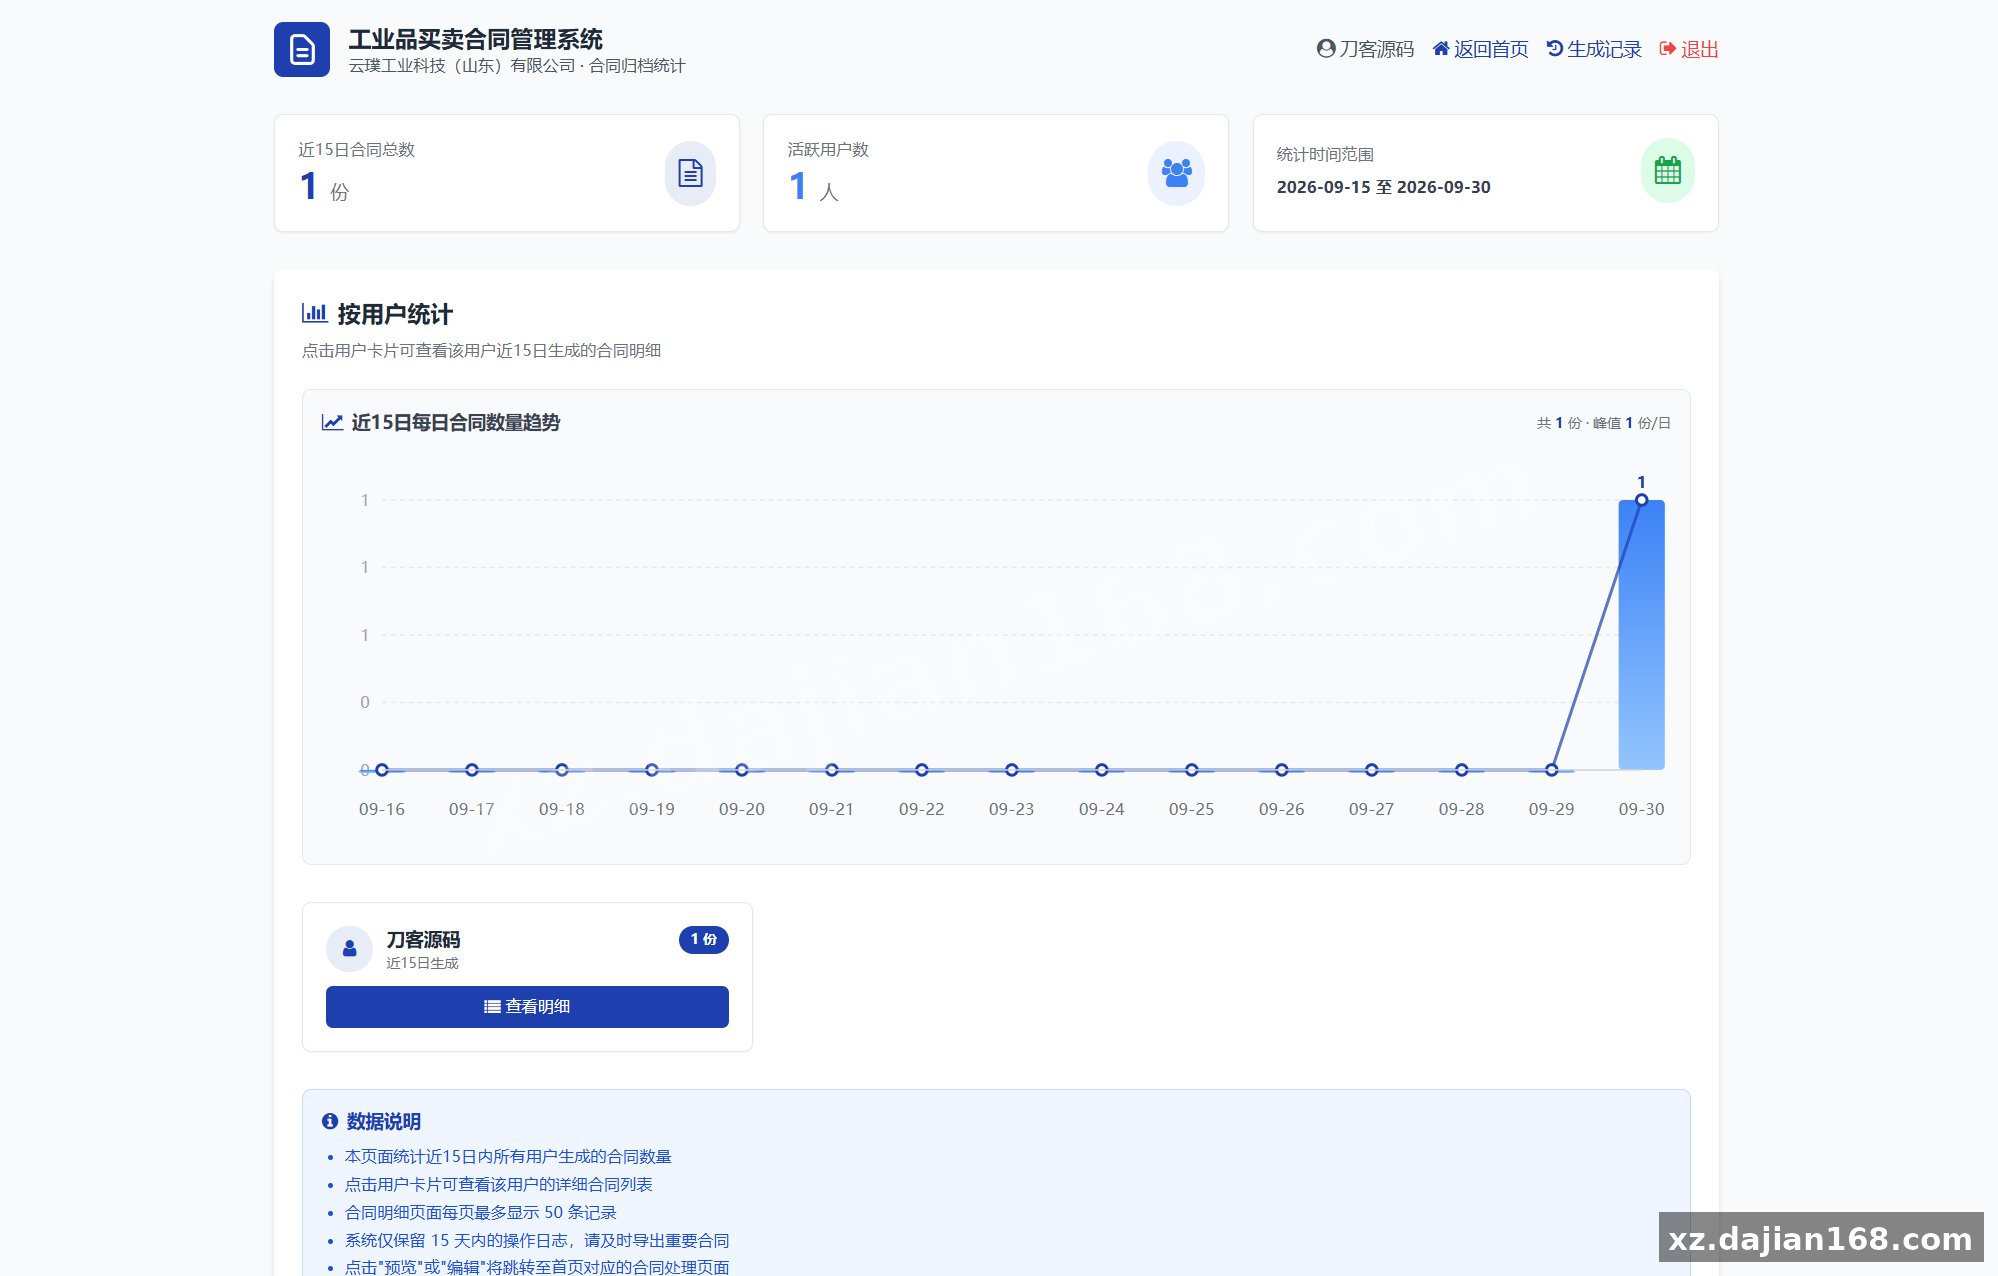1998x1276 pixels.
Task: Click the line 合同明细页面每页最多显示 50 条记录
Action: [481, 1212]
